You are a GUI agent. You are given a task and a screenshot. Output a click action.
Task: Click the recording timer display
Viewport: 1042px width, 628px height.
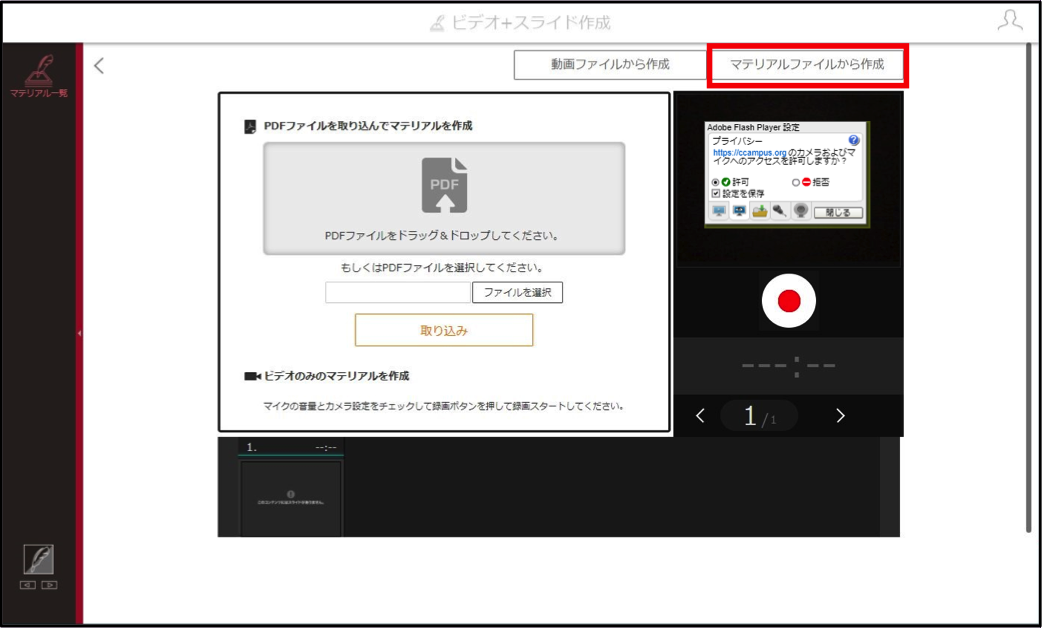point(789,366)
